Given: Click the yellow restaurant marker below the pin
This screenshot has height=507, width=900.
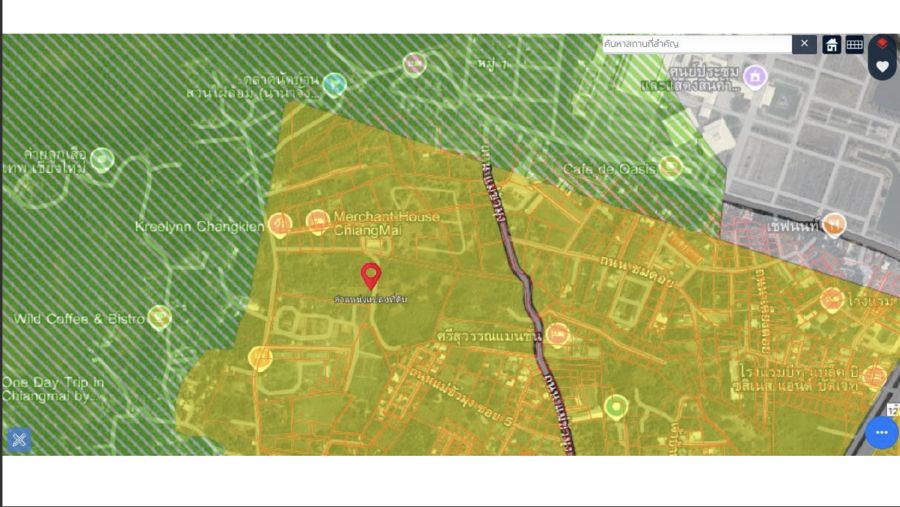Looking at the screenshot, I should (260, 358).
